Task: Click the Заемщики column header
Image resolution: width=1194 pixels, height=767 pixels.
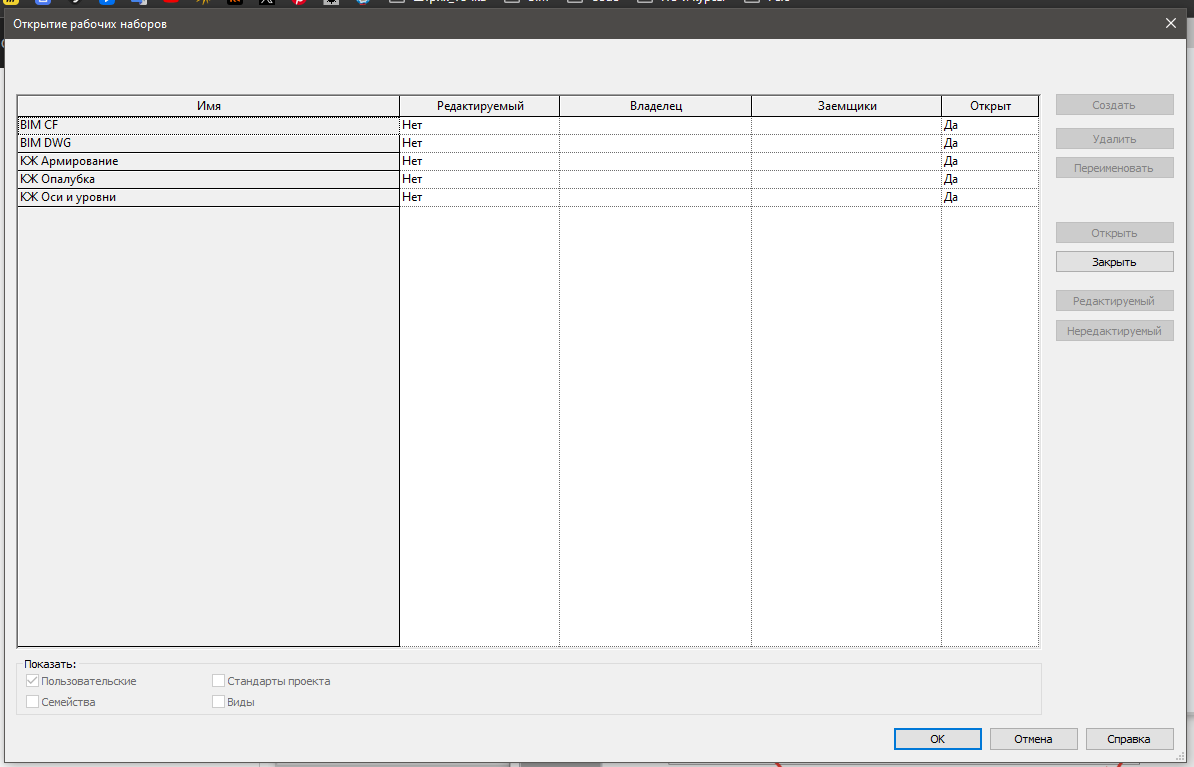Action: [x=846, y=106]
